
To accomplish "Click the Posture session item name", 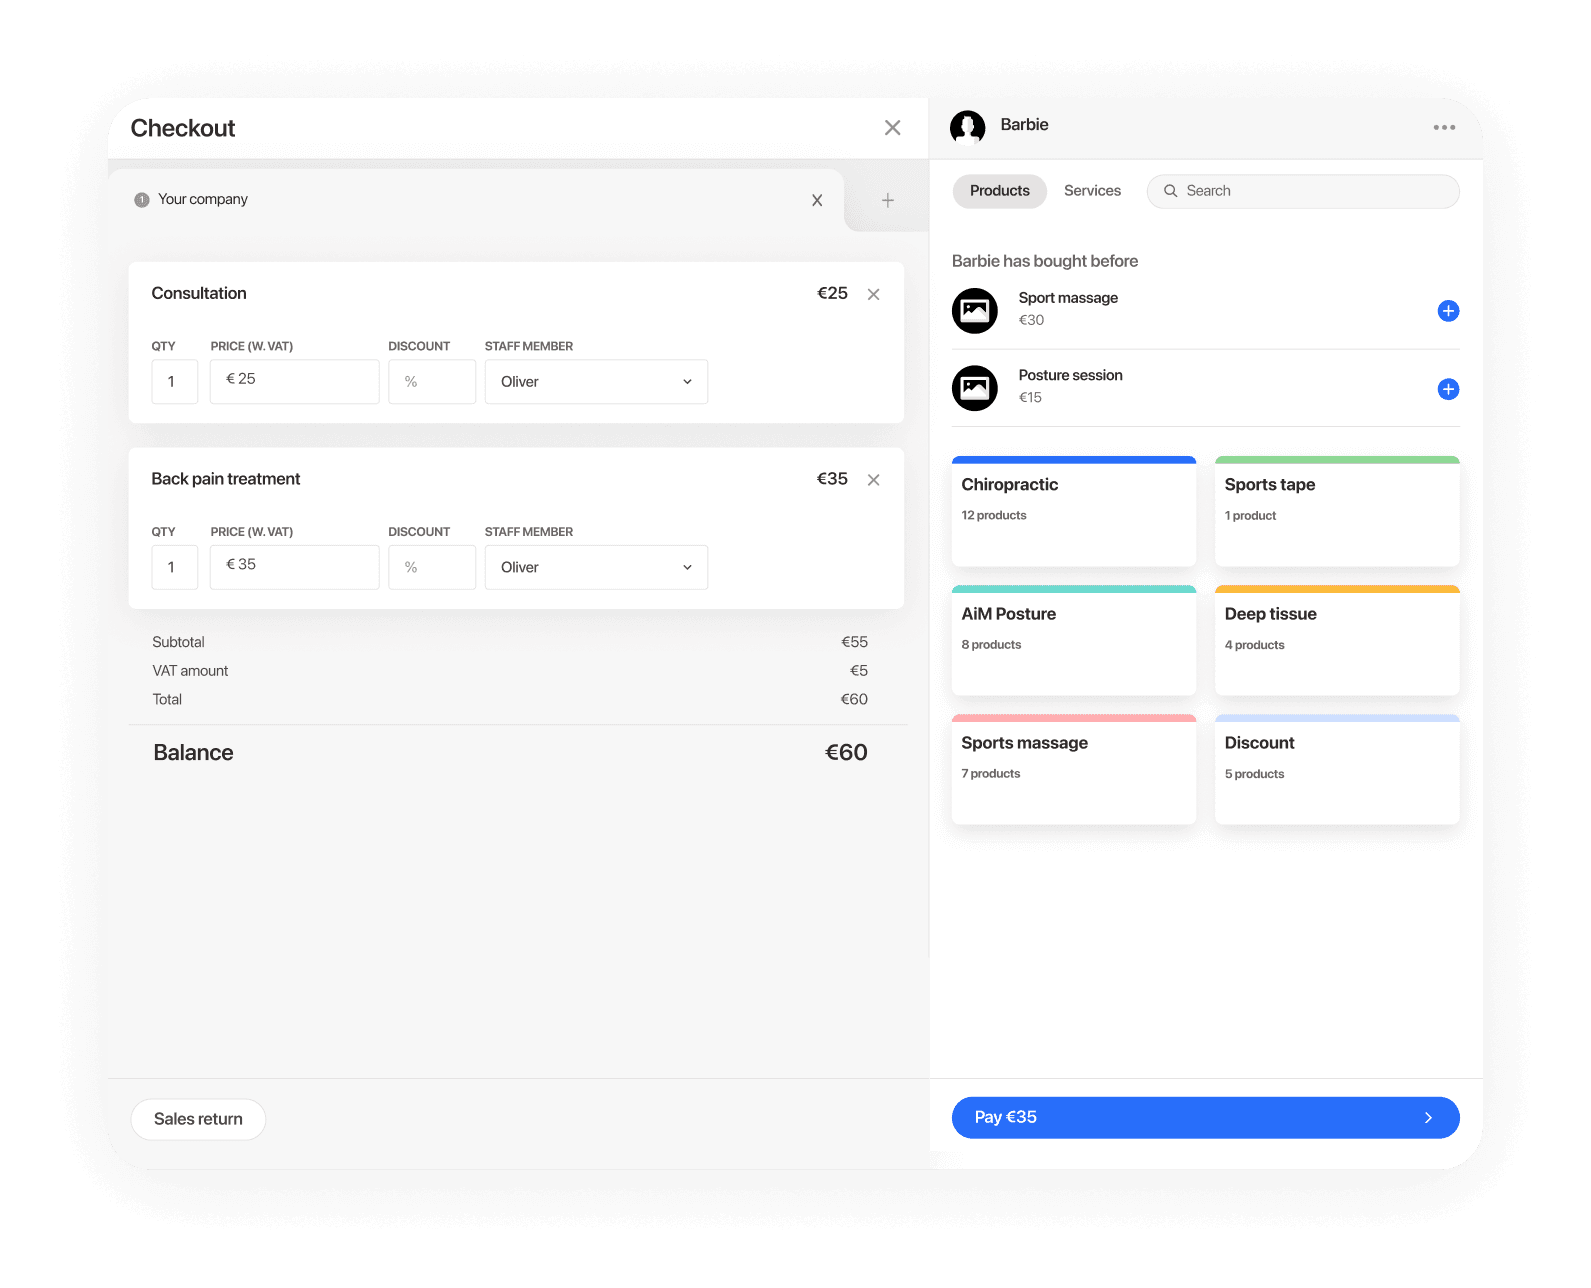I will (1070, 375).
